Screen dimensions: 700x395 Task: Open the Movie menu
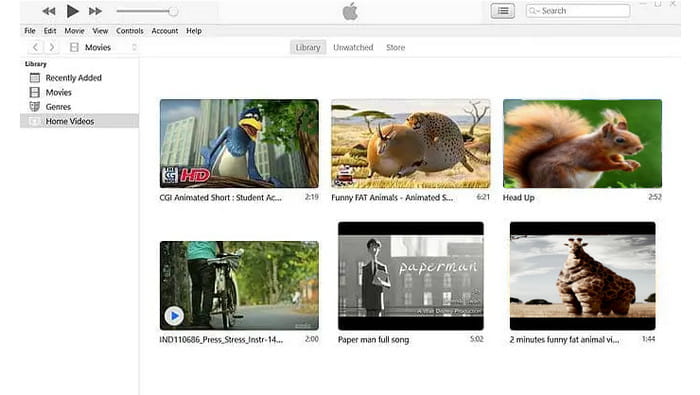(x=74, y=31)
